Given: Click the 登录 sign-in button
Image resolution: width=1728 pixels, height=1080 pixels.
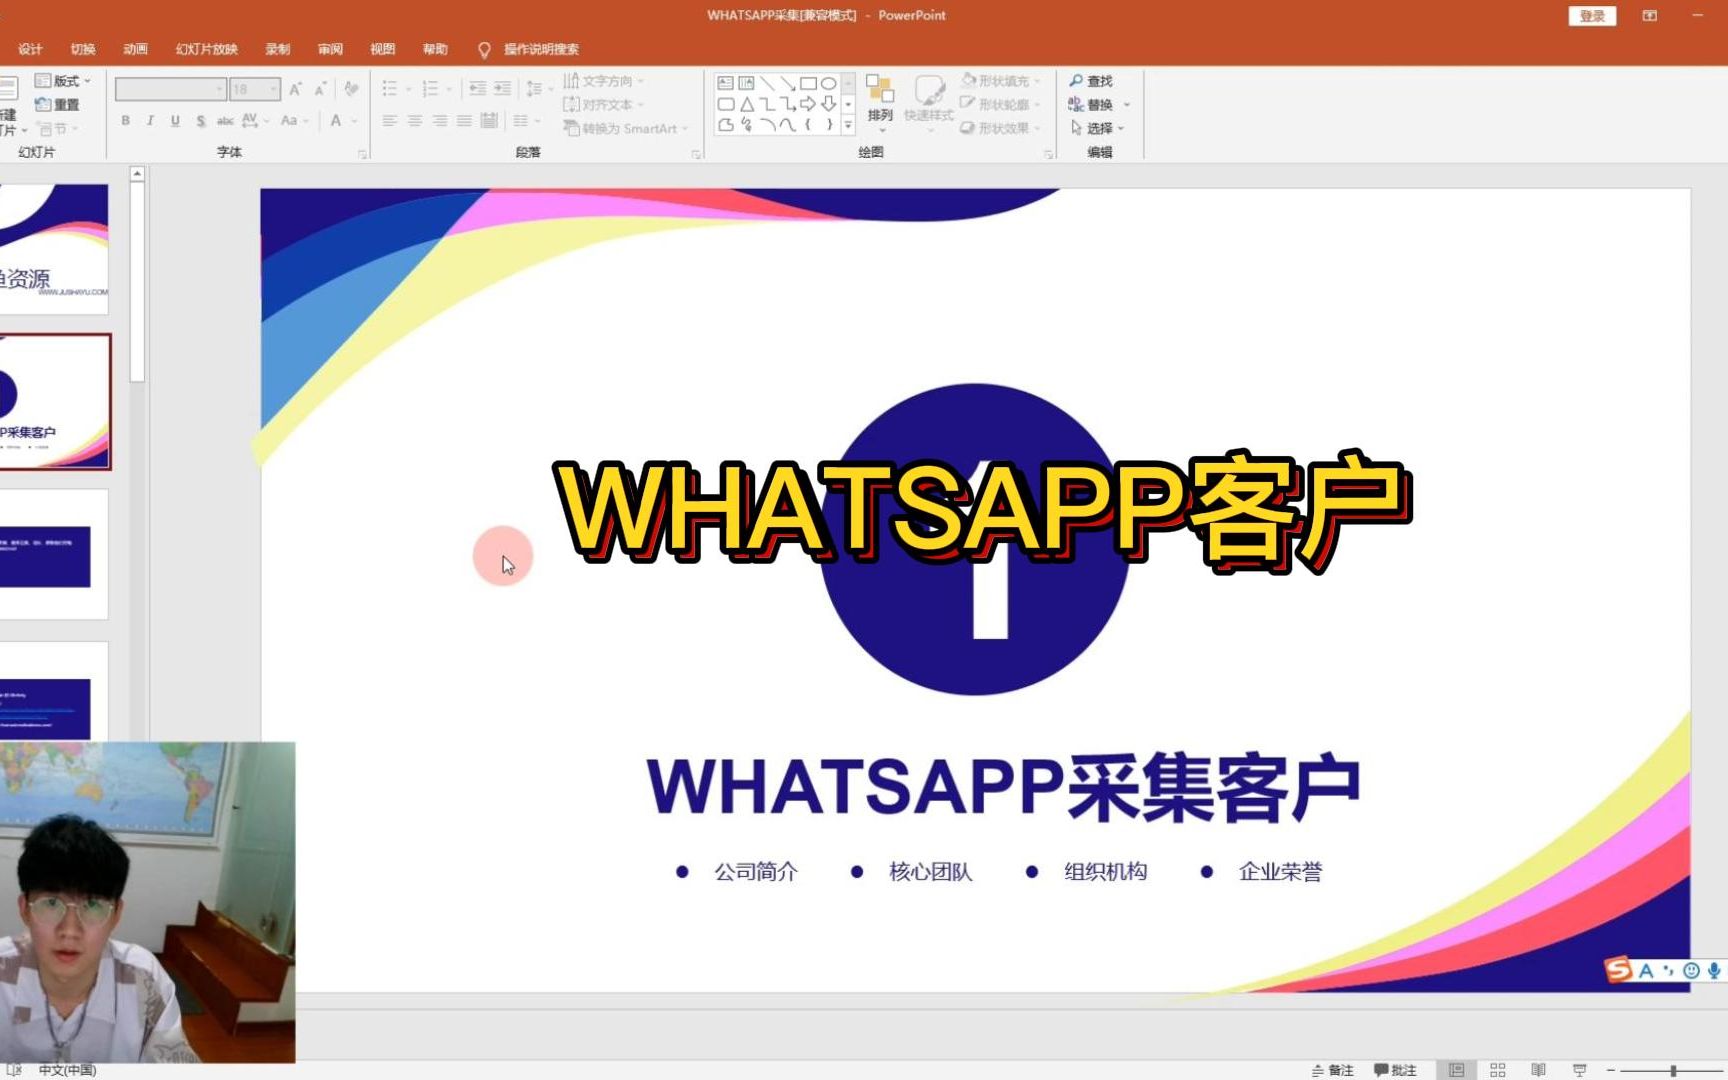Looking at the screenshot, I should [1592, 16].
